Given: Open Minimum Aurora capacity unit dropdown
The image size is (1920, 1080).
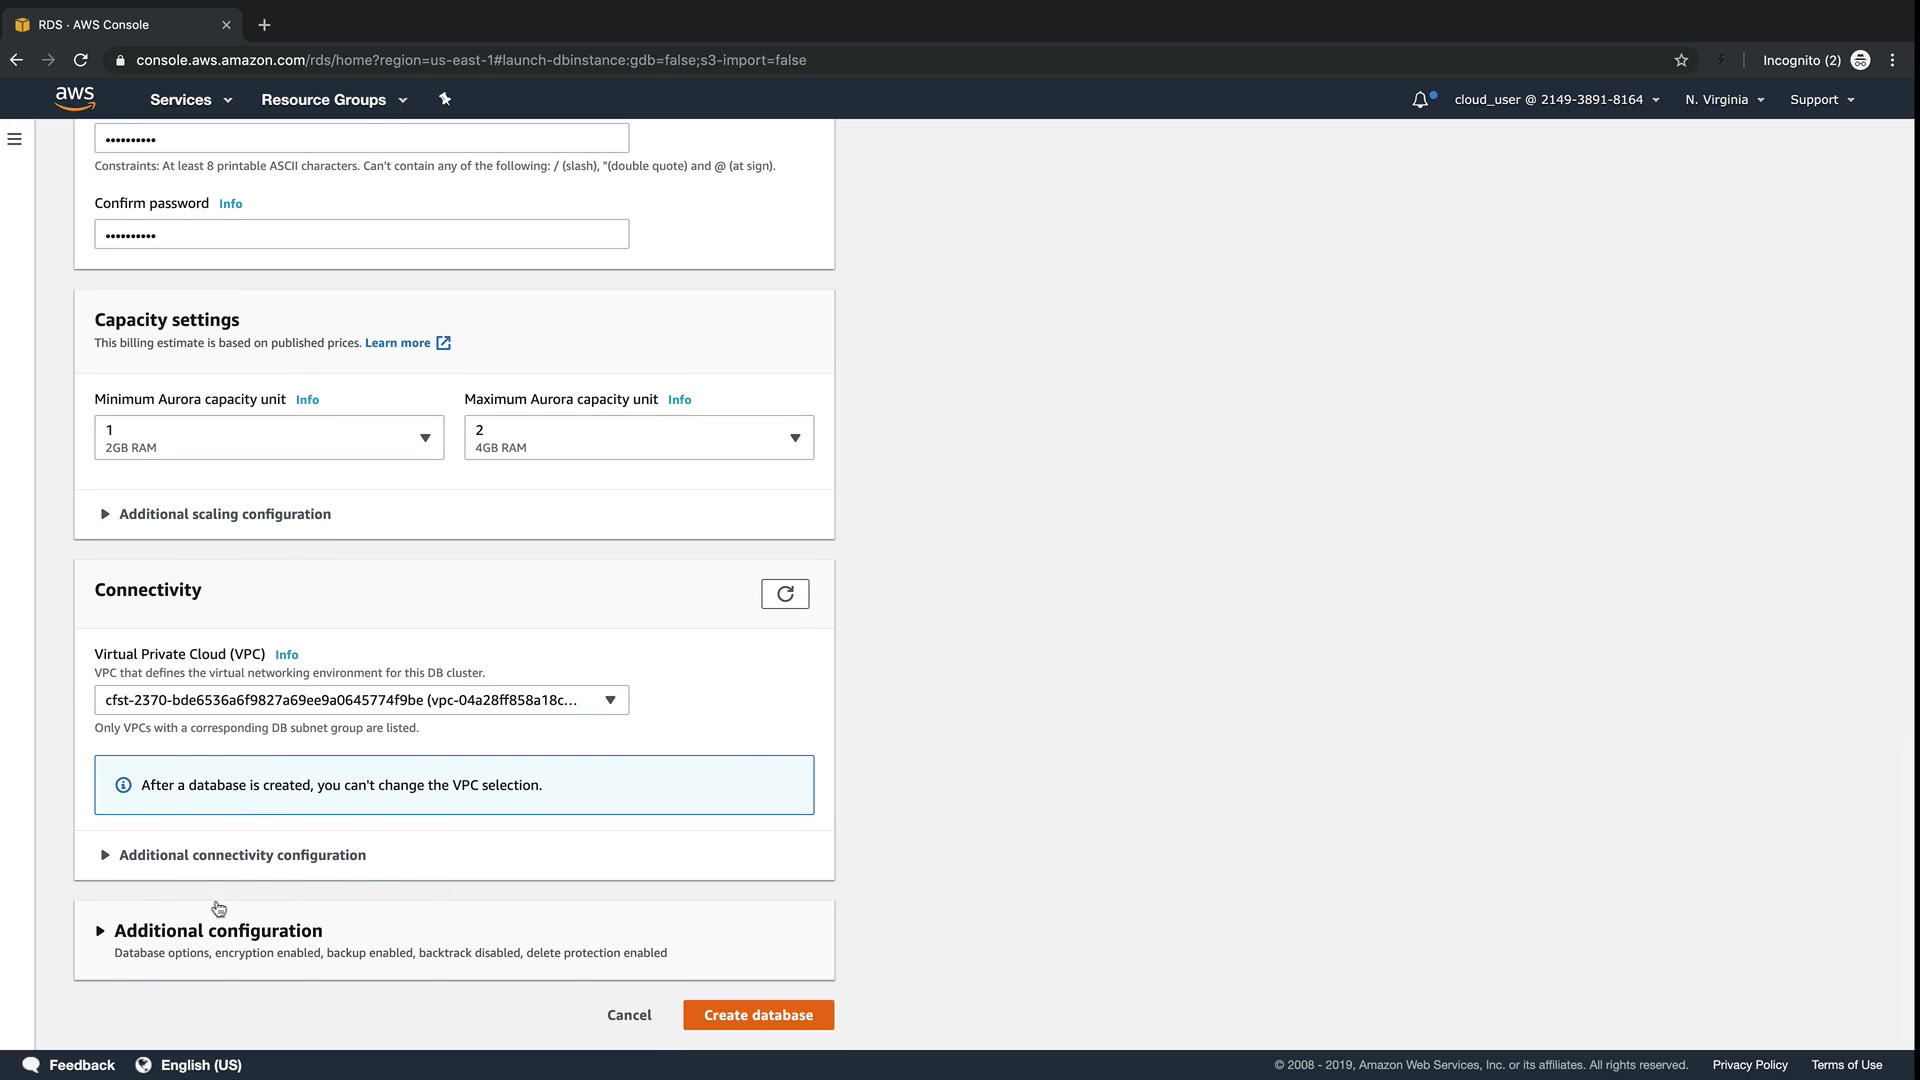Looking at the screenshot, I should tap(269, 438).
